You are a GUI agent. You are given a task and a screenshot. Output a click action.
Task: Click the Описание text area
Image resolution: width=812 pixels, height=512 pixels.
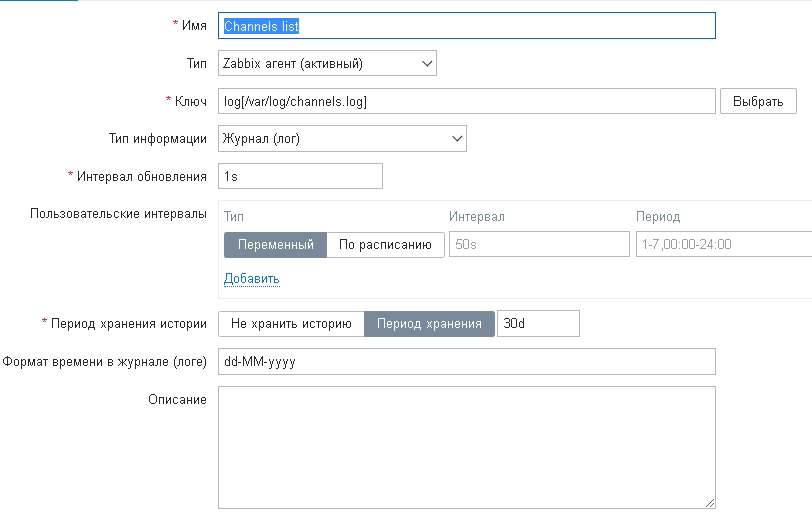coord(467,447)
